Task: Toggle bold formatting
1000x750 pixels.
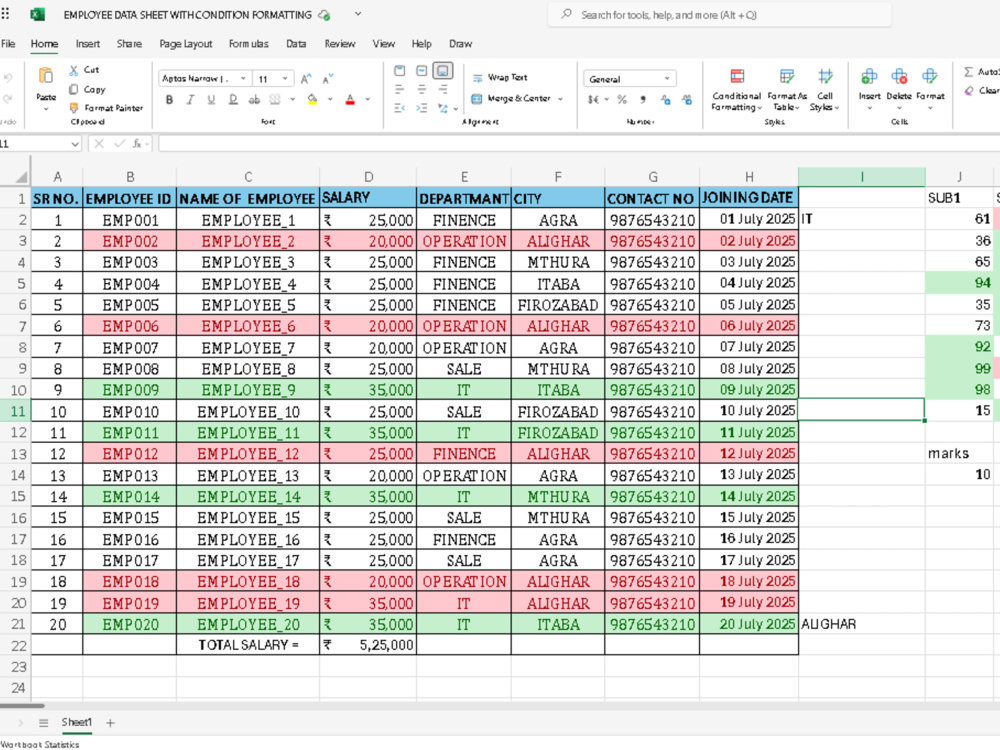Action: pos(169,99)
